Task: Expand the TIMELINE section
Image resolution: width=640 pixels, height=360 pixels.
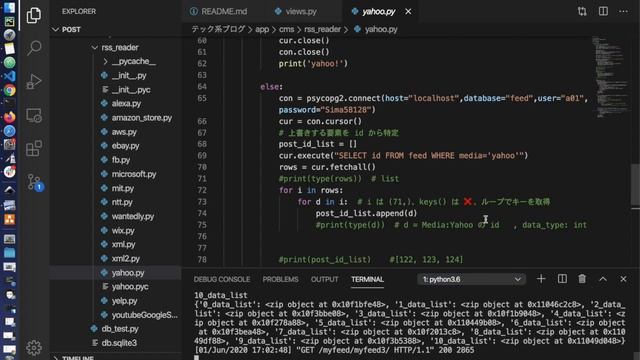Action: 116,358
